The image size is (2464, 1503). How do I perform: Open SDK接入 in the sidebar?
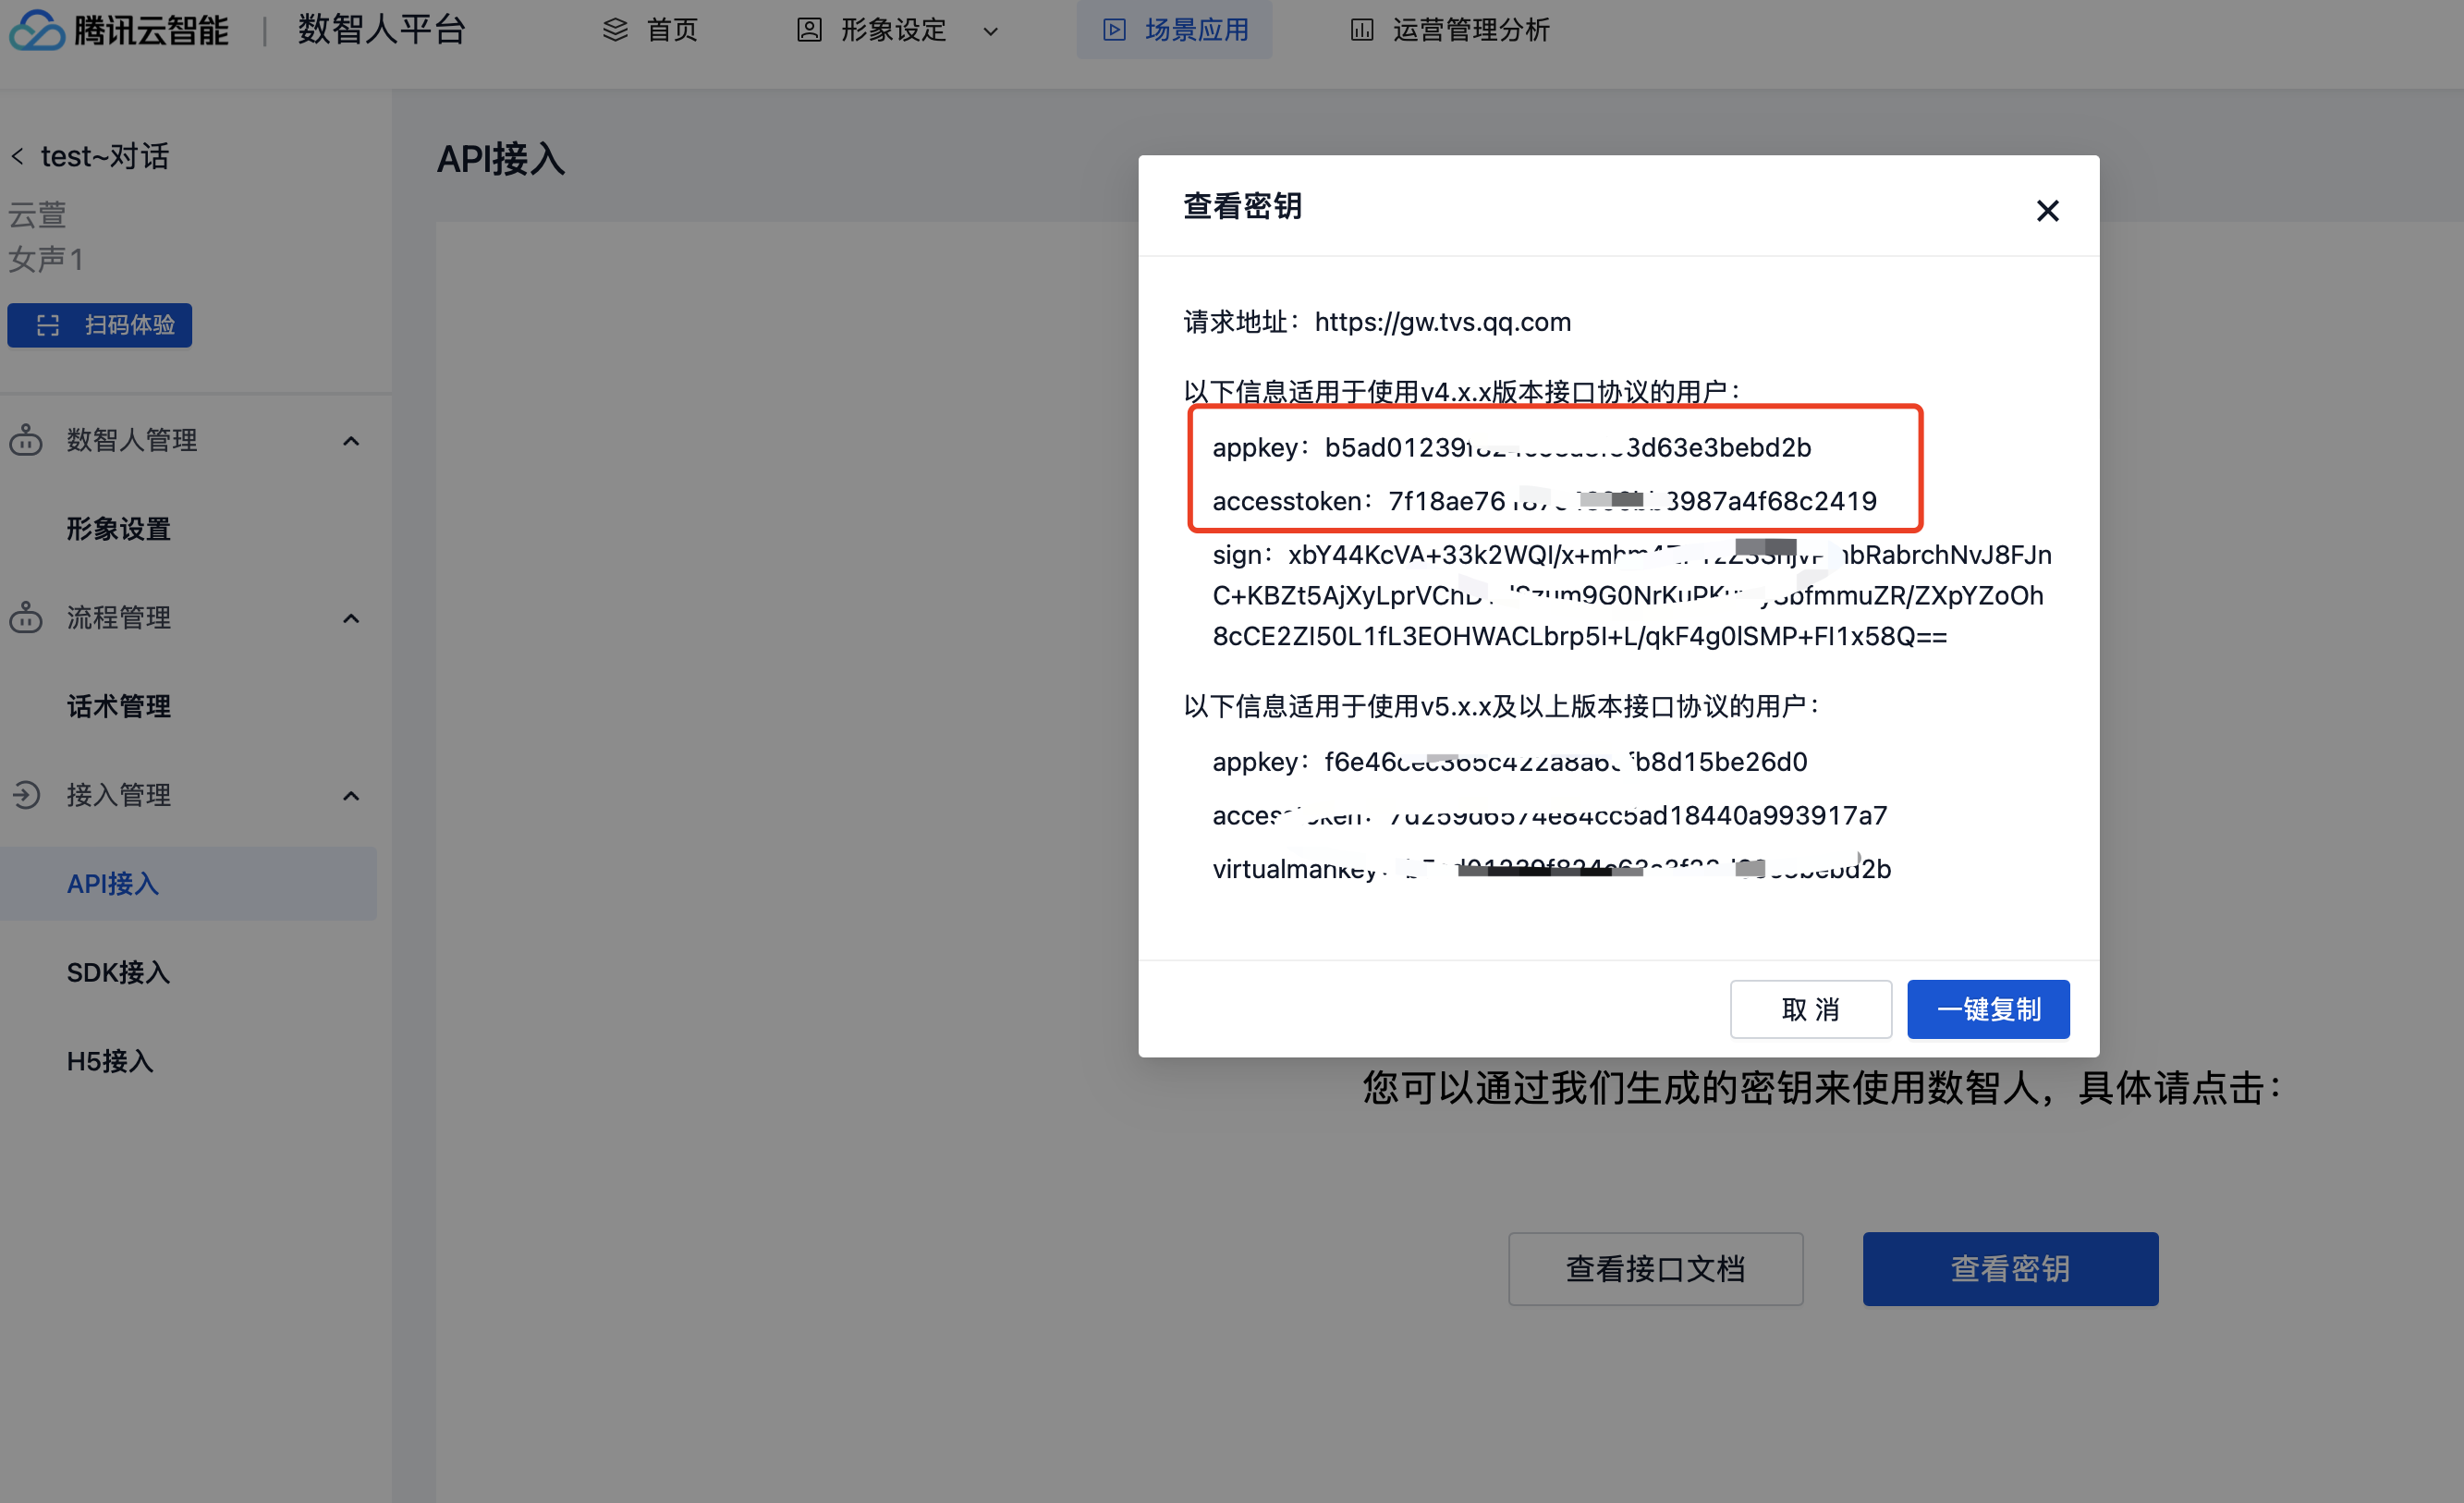pyautogui.click(x=118, y=972)
